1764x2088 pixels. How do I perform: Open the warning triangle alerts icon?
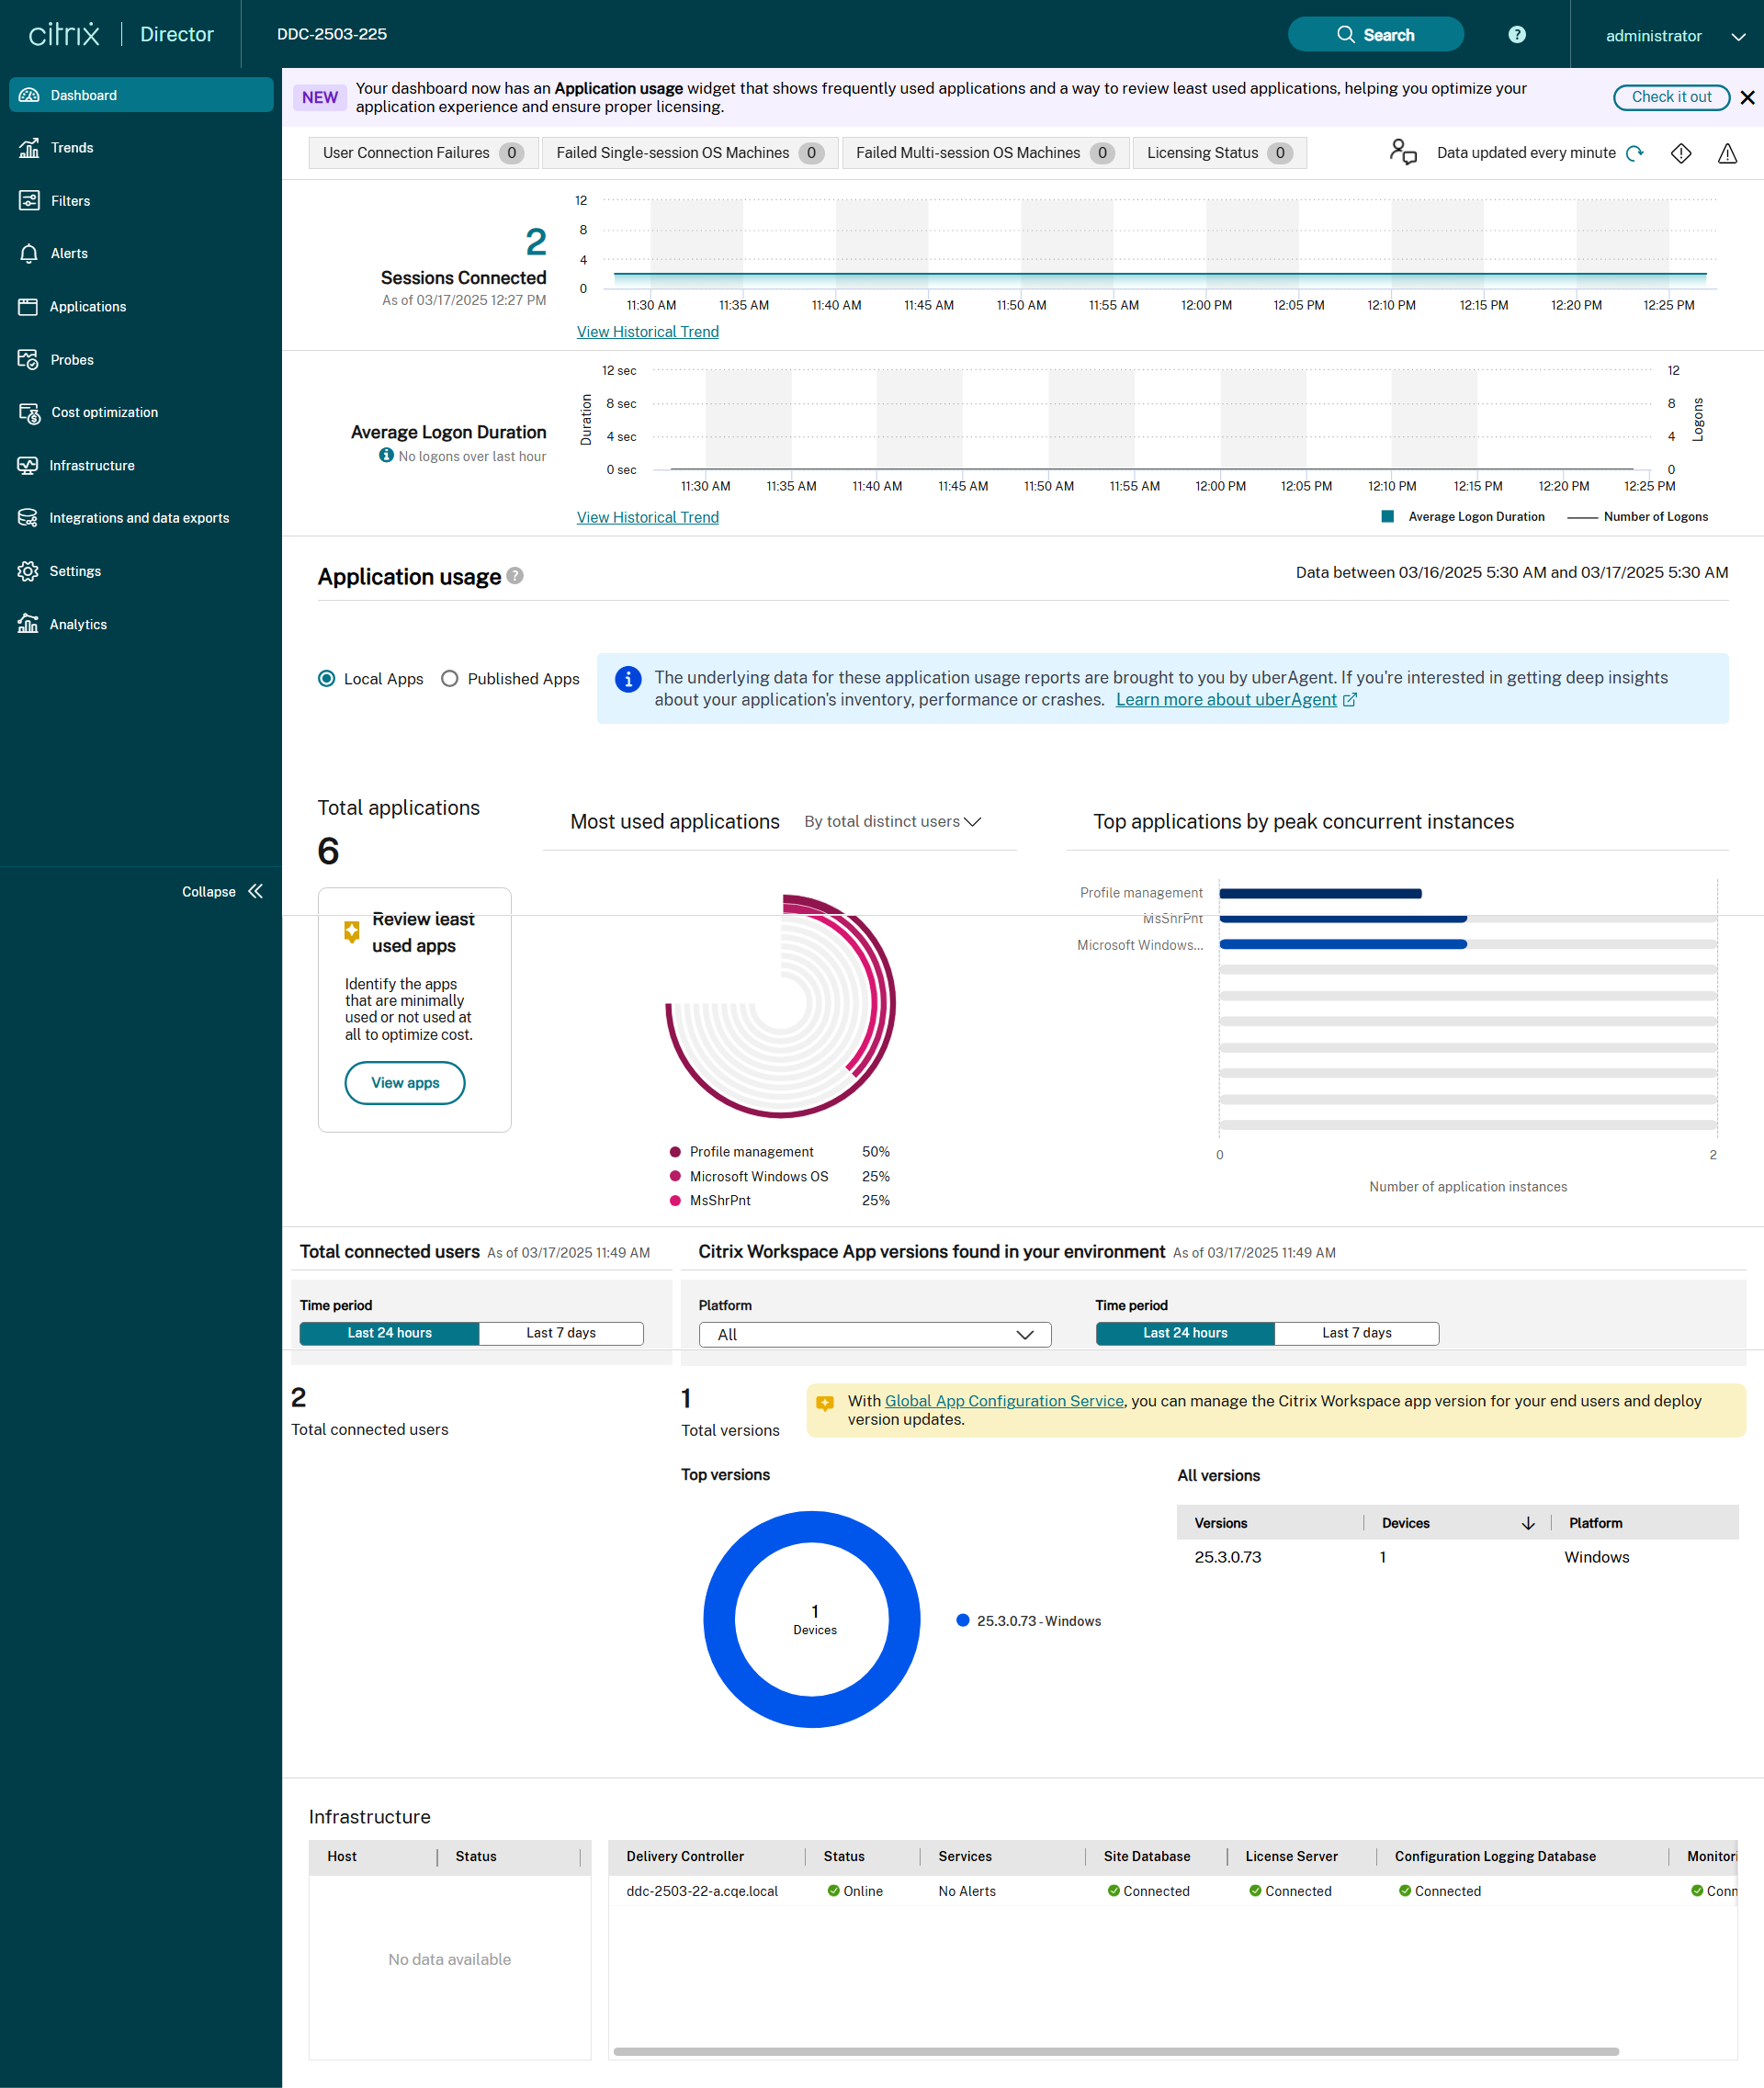pos(1726,153)
